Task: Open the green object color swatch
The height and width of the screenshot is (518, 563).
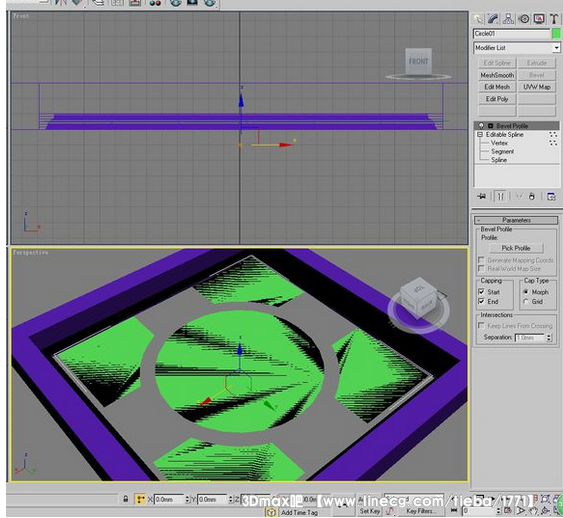Action: coord(556,34)
